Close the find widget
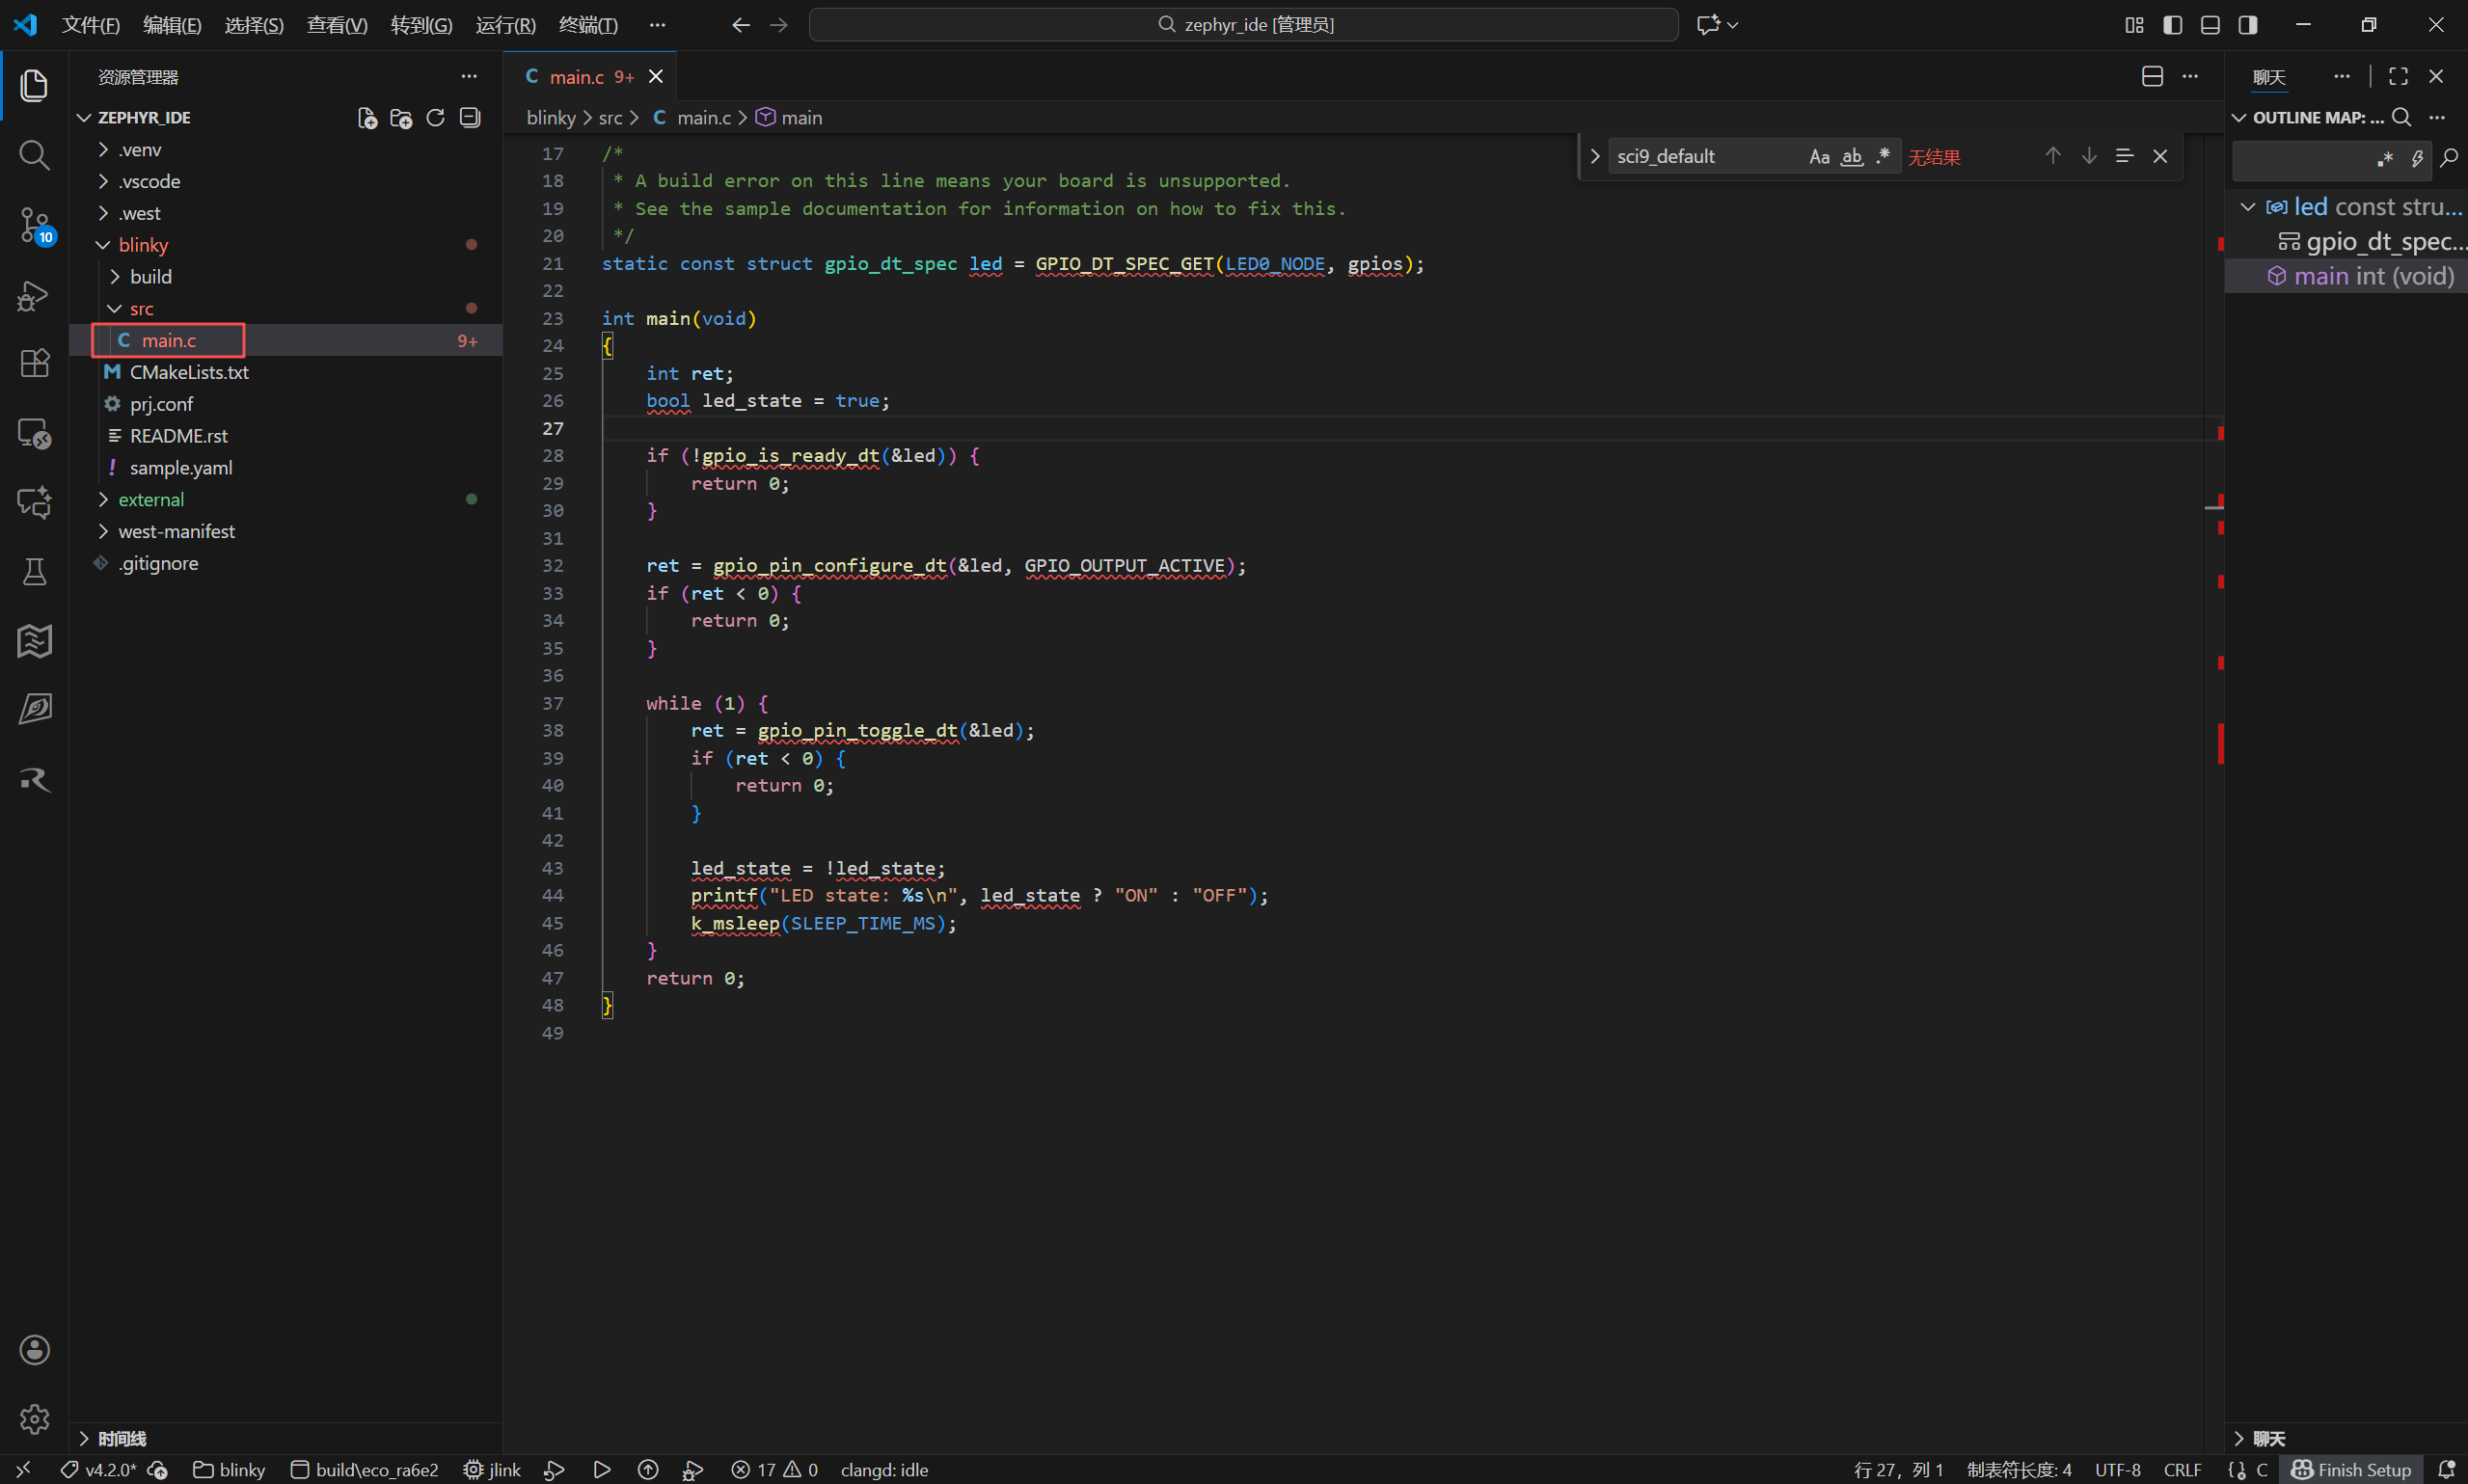Image resolution: width=2468 pixels, height=1484 pixels. (x=2160, y=156)
